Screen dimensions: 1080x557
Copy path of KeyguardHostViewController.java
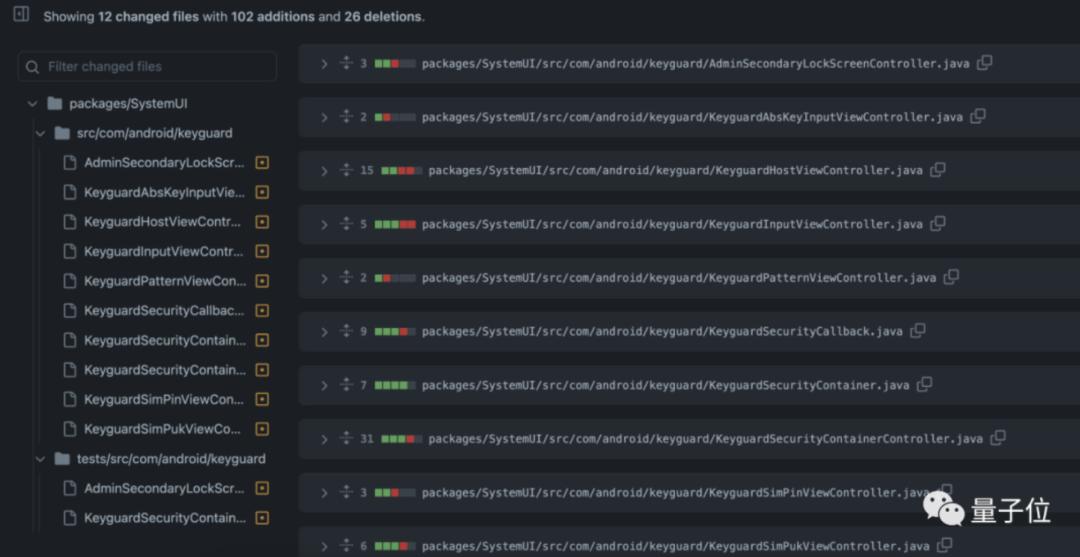pyautogui.click(x=937, y=170)
